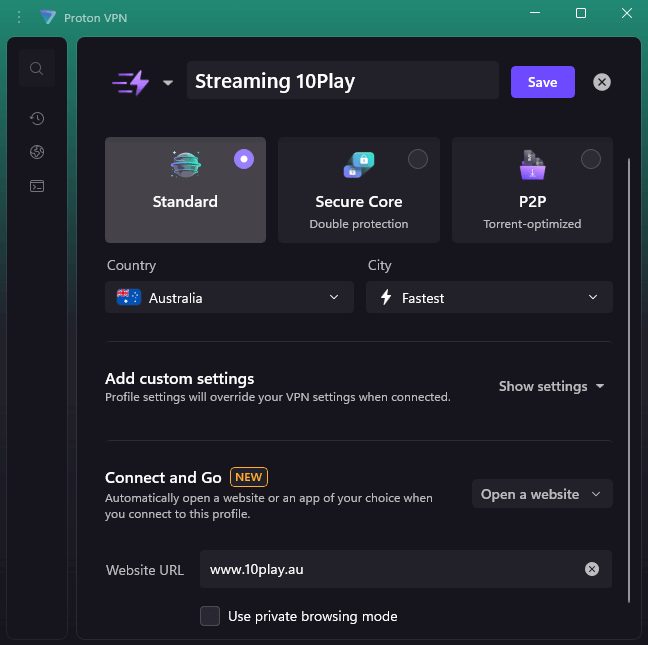This screenshot has width=648, height=645.
Task: Save the profile
Action: [x=542, y=82]
